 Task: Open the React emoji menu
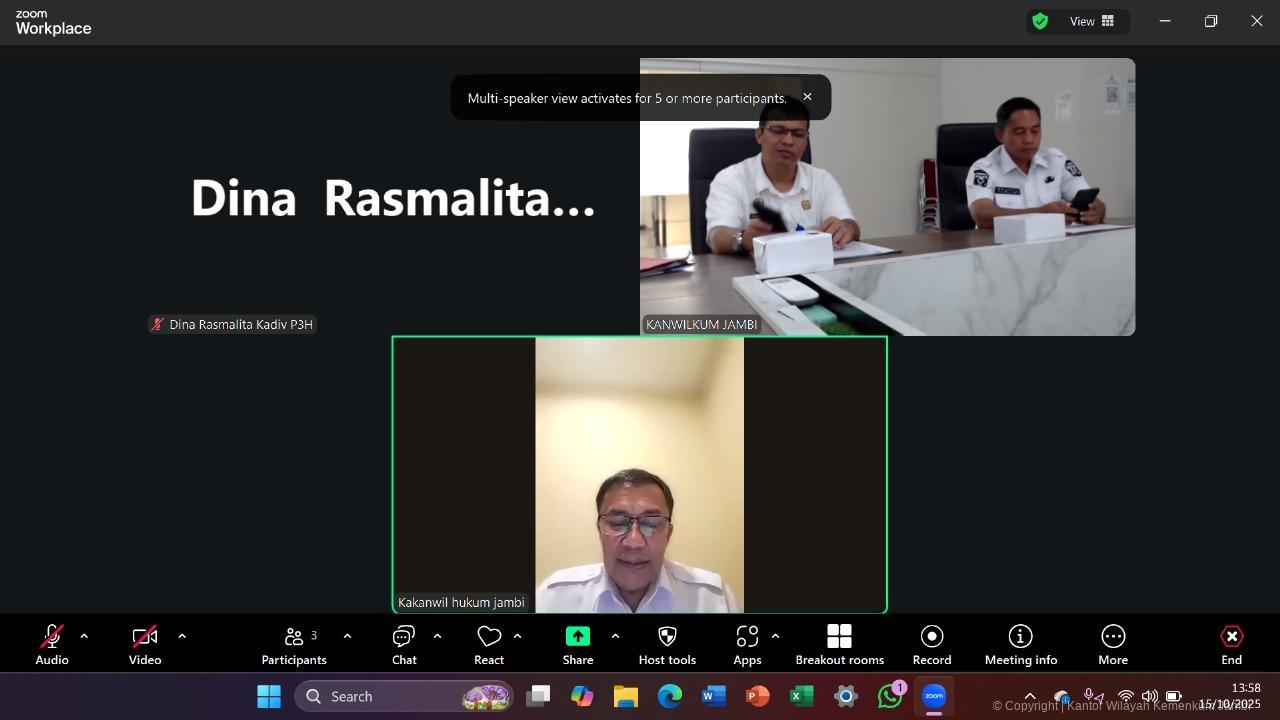click(x=489, y=645)
